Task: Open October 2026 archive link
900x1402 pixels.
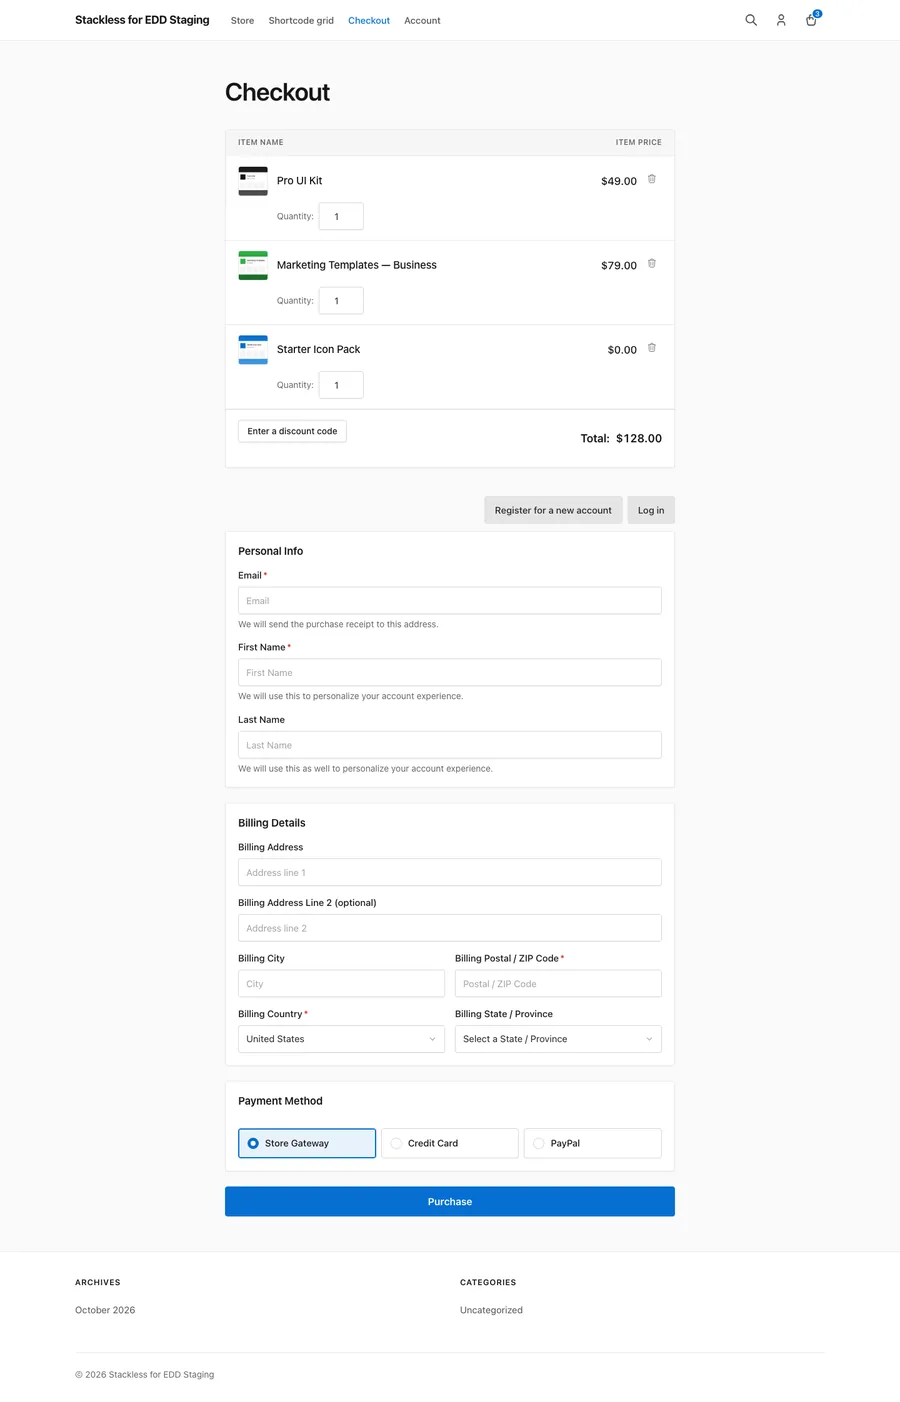Action: [x=105, y=1310]
